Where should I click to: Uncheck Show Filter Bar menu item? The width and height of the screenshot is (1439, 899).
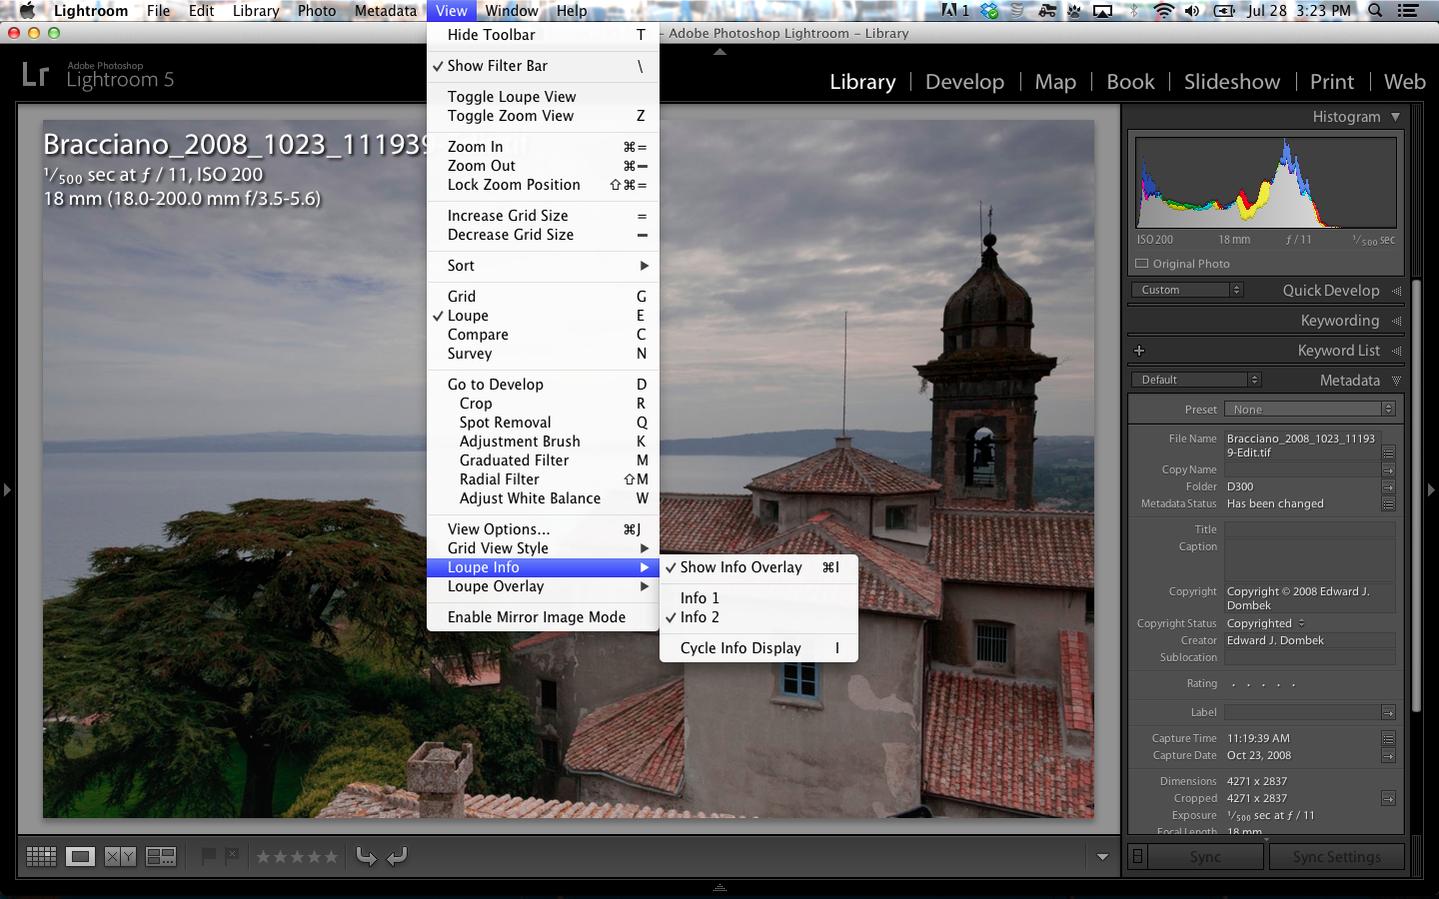497,66
